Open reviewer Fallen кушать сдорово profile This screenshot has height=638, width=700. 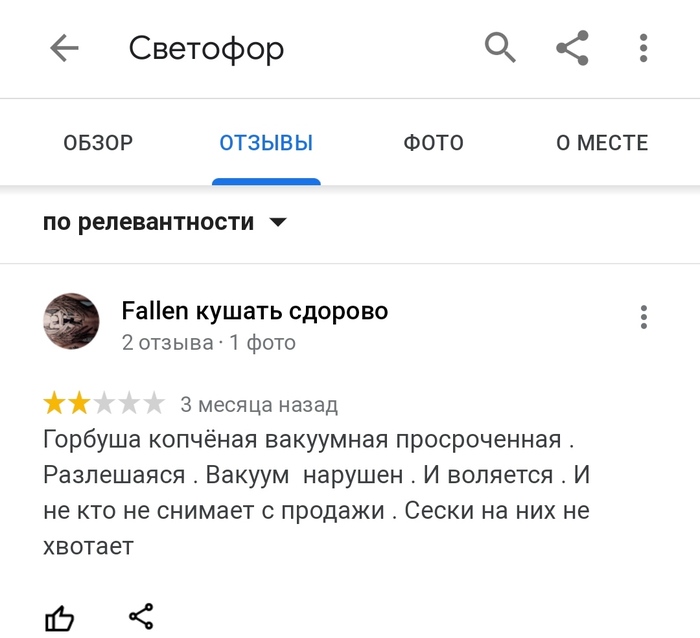tap(255, 311)
